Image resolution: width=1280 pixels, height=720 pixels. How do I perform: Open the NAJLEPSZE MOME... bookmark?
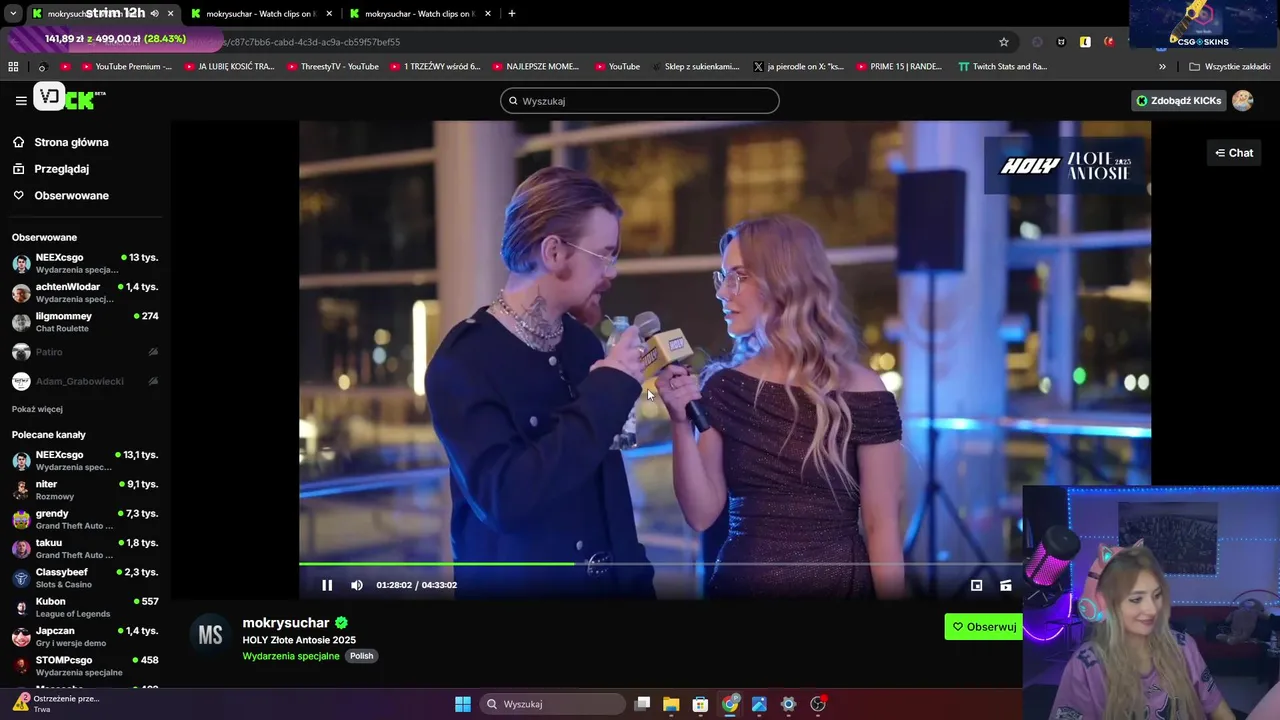[x=535, y=67]
